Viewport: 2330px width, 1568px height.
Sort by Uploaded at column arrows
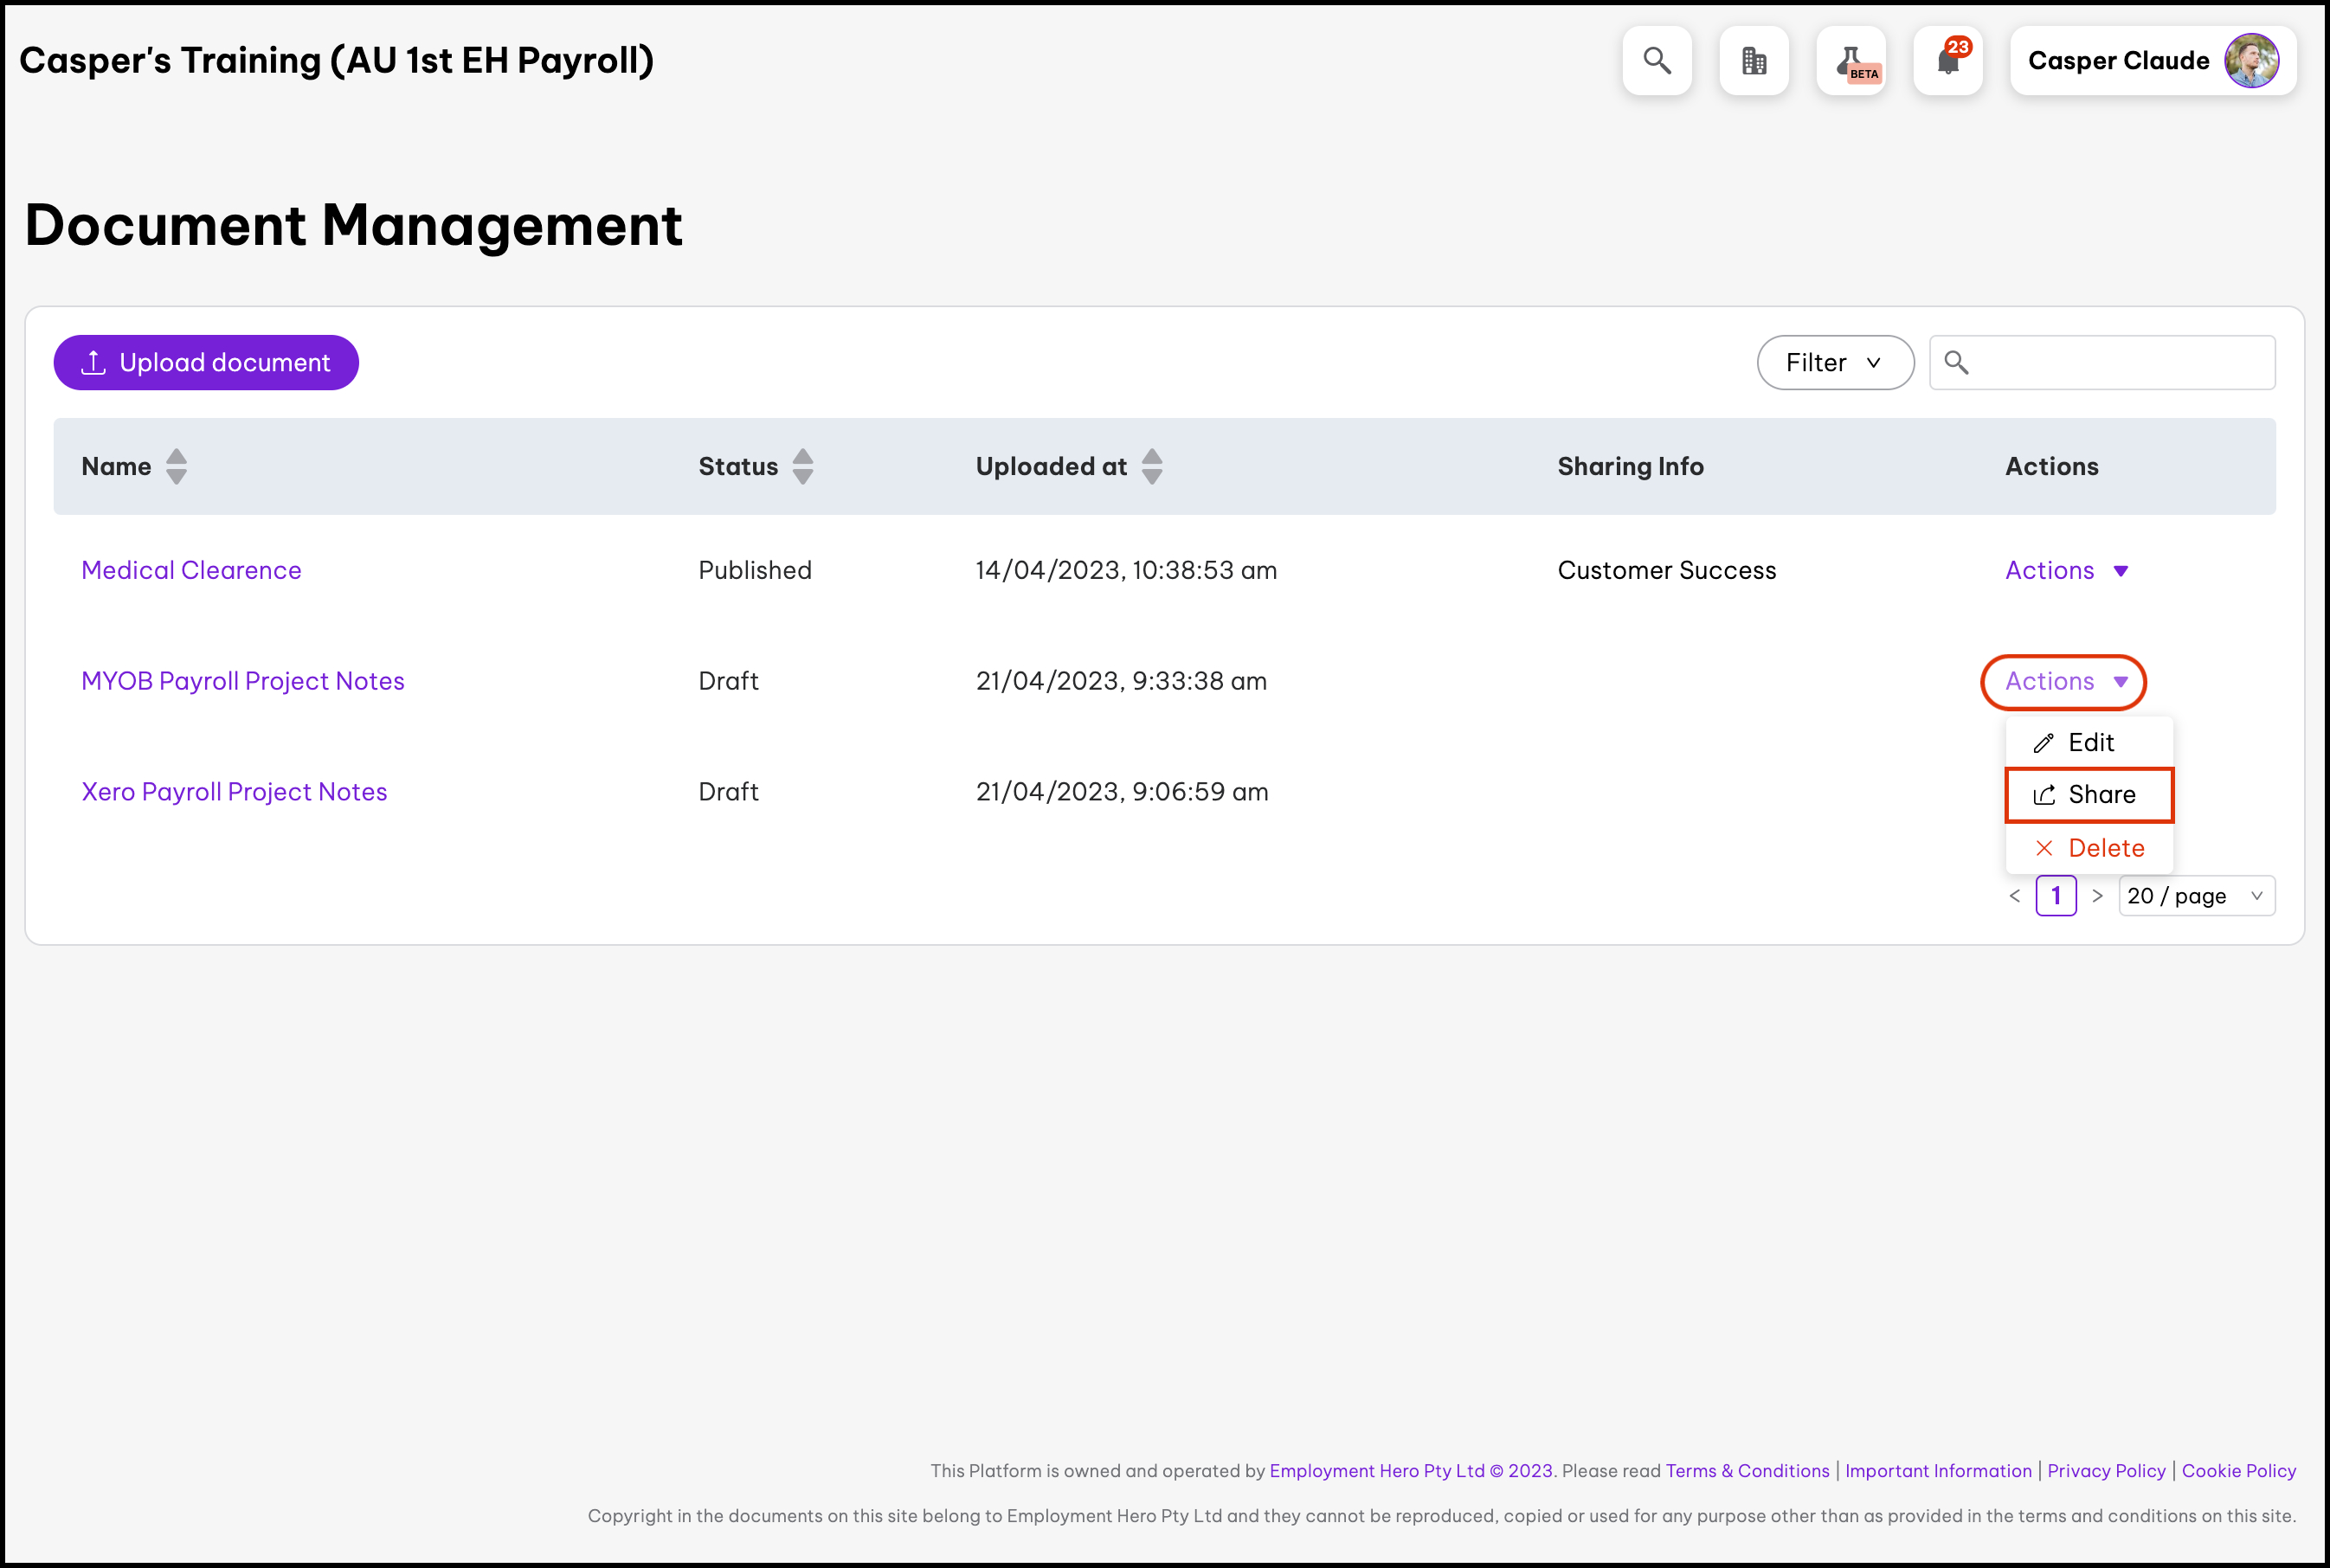[x=1151, y=466]
